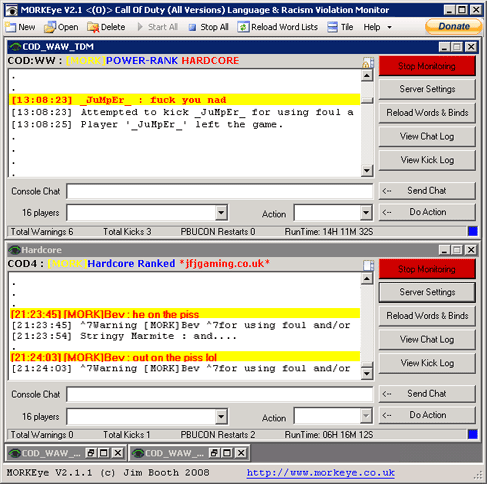Click 'RunTime: 14H 11M 32S' status entry

[329, 232]
